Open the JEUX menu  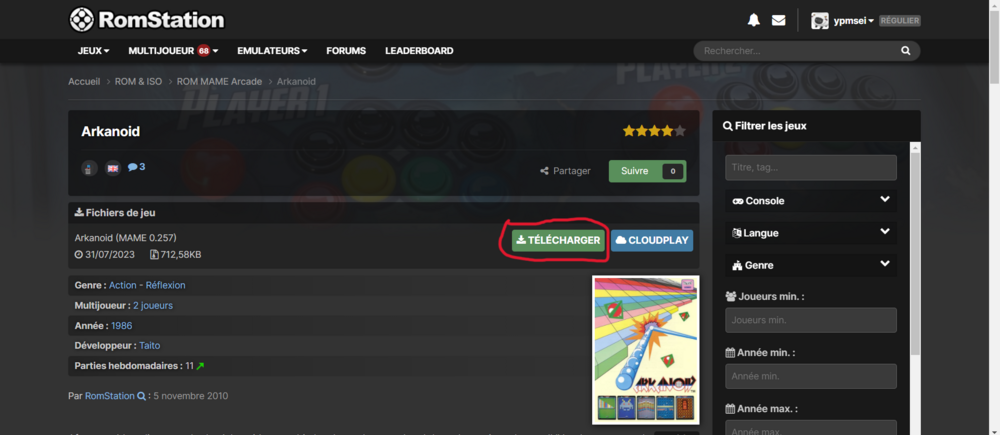tap(93, 51)
